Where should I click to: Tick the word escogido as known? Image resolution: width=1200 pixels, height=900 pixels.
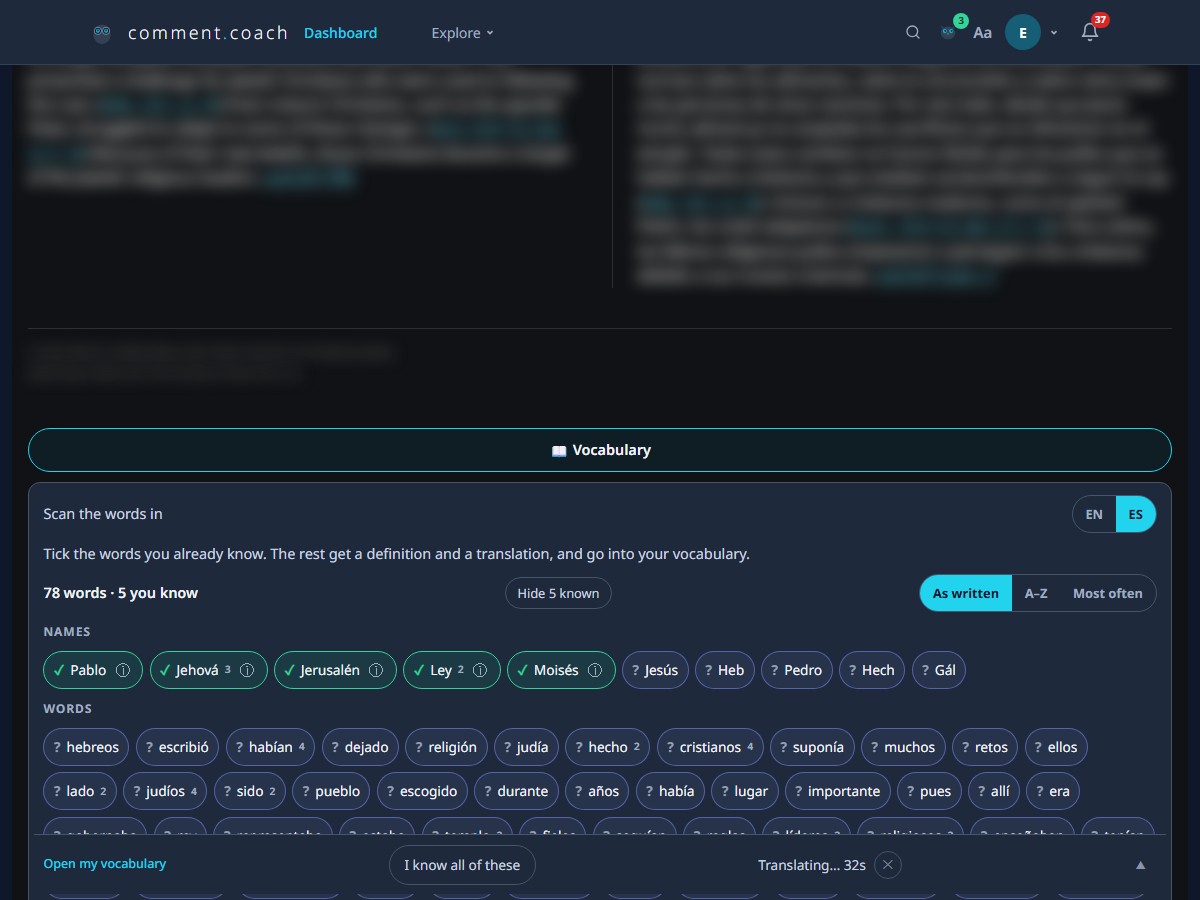(421, 791)
